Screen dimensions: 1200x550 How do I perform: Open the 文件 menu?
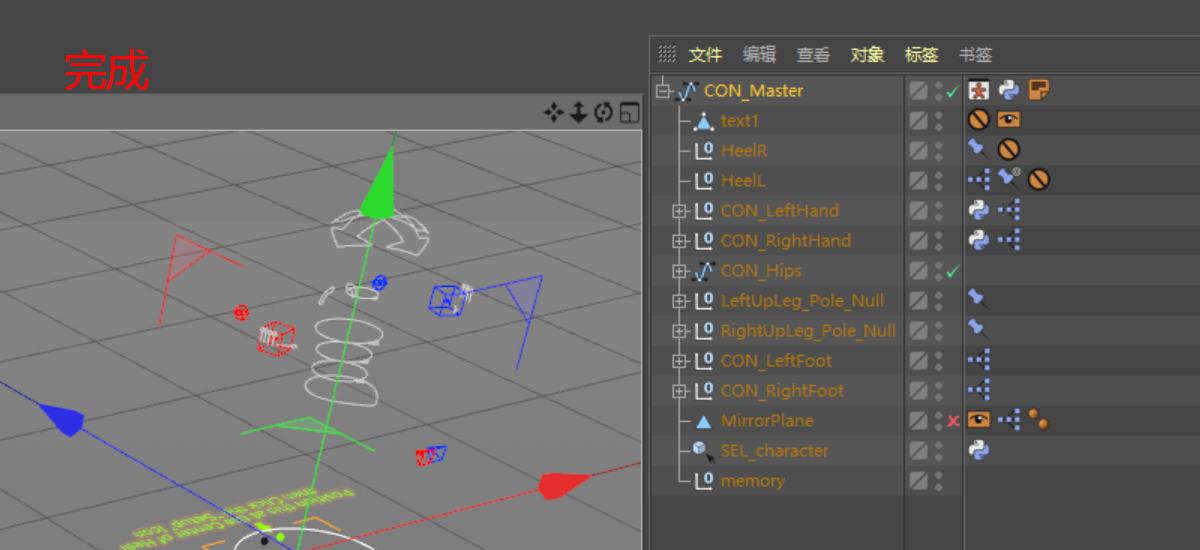click(x=705, y=55)
